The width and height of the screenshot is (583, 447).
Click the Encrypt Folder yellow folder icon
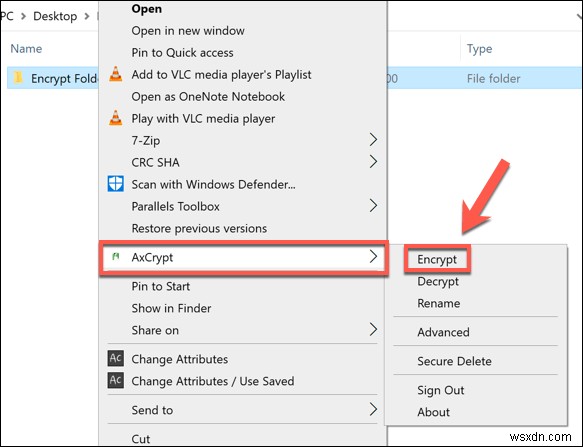coord(18,78)
